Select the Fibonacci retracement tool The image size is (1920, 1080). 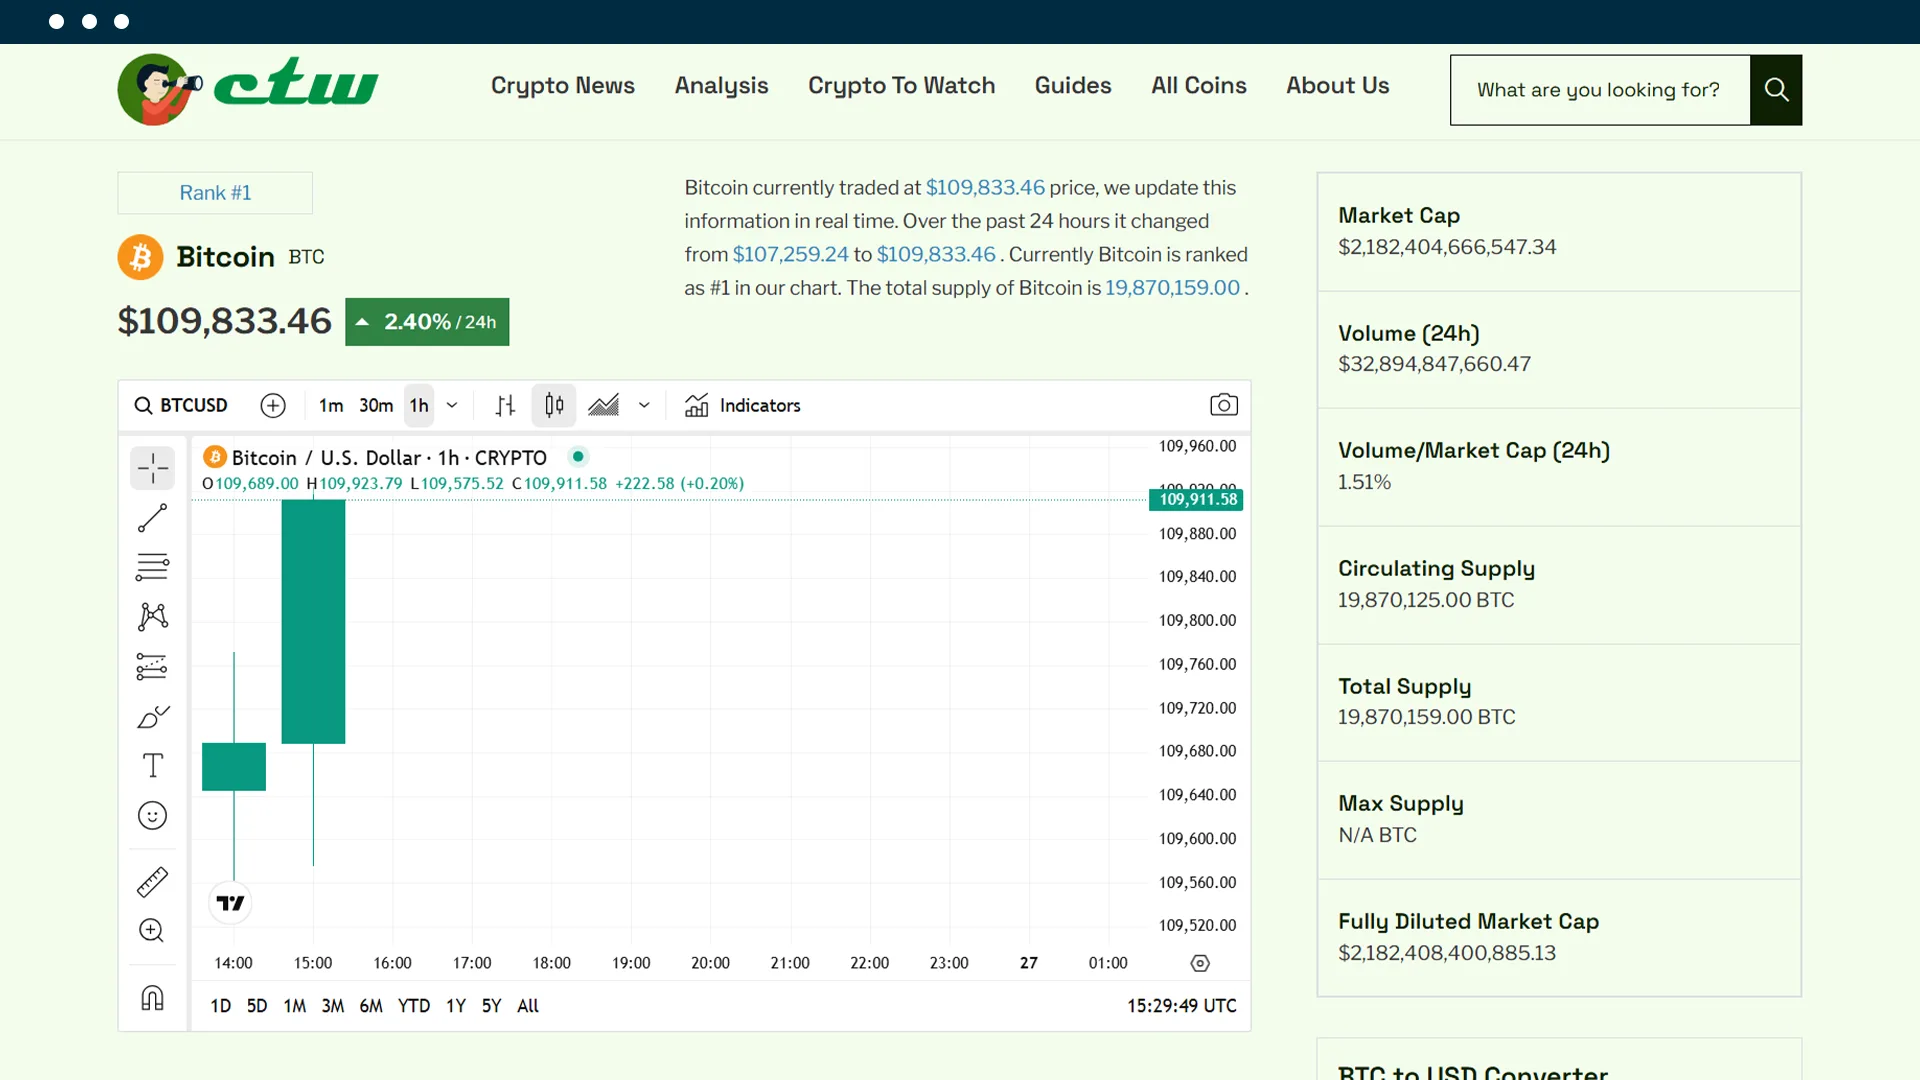pyautogui.click(x=152, y=567)
